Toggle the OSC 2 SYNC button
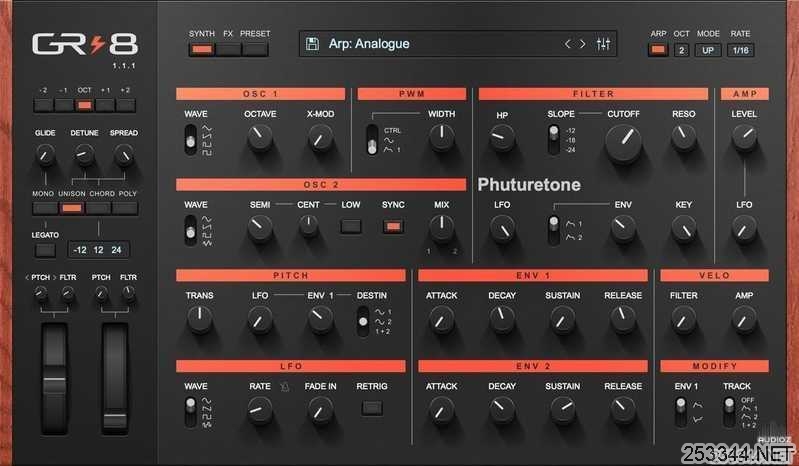This screenshot has height=466, width=799. pos(393,227)
